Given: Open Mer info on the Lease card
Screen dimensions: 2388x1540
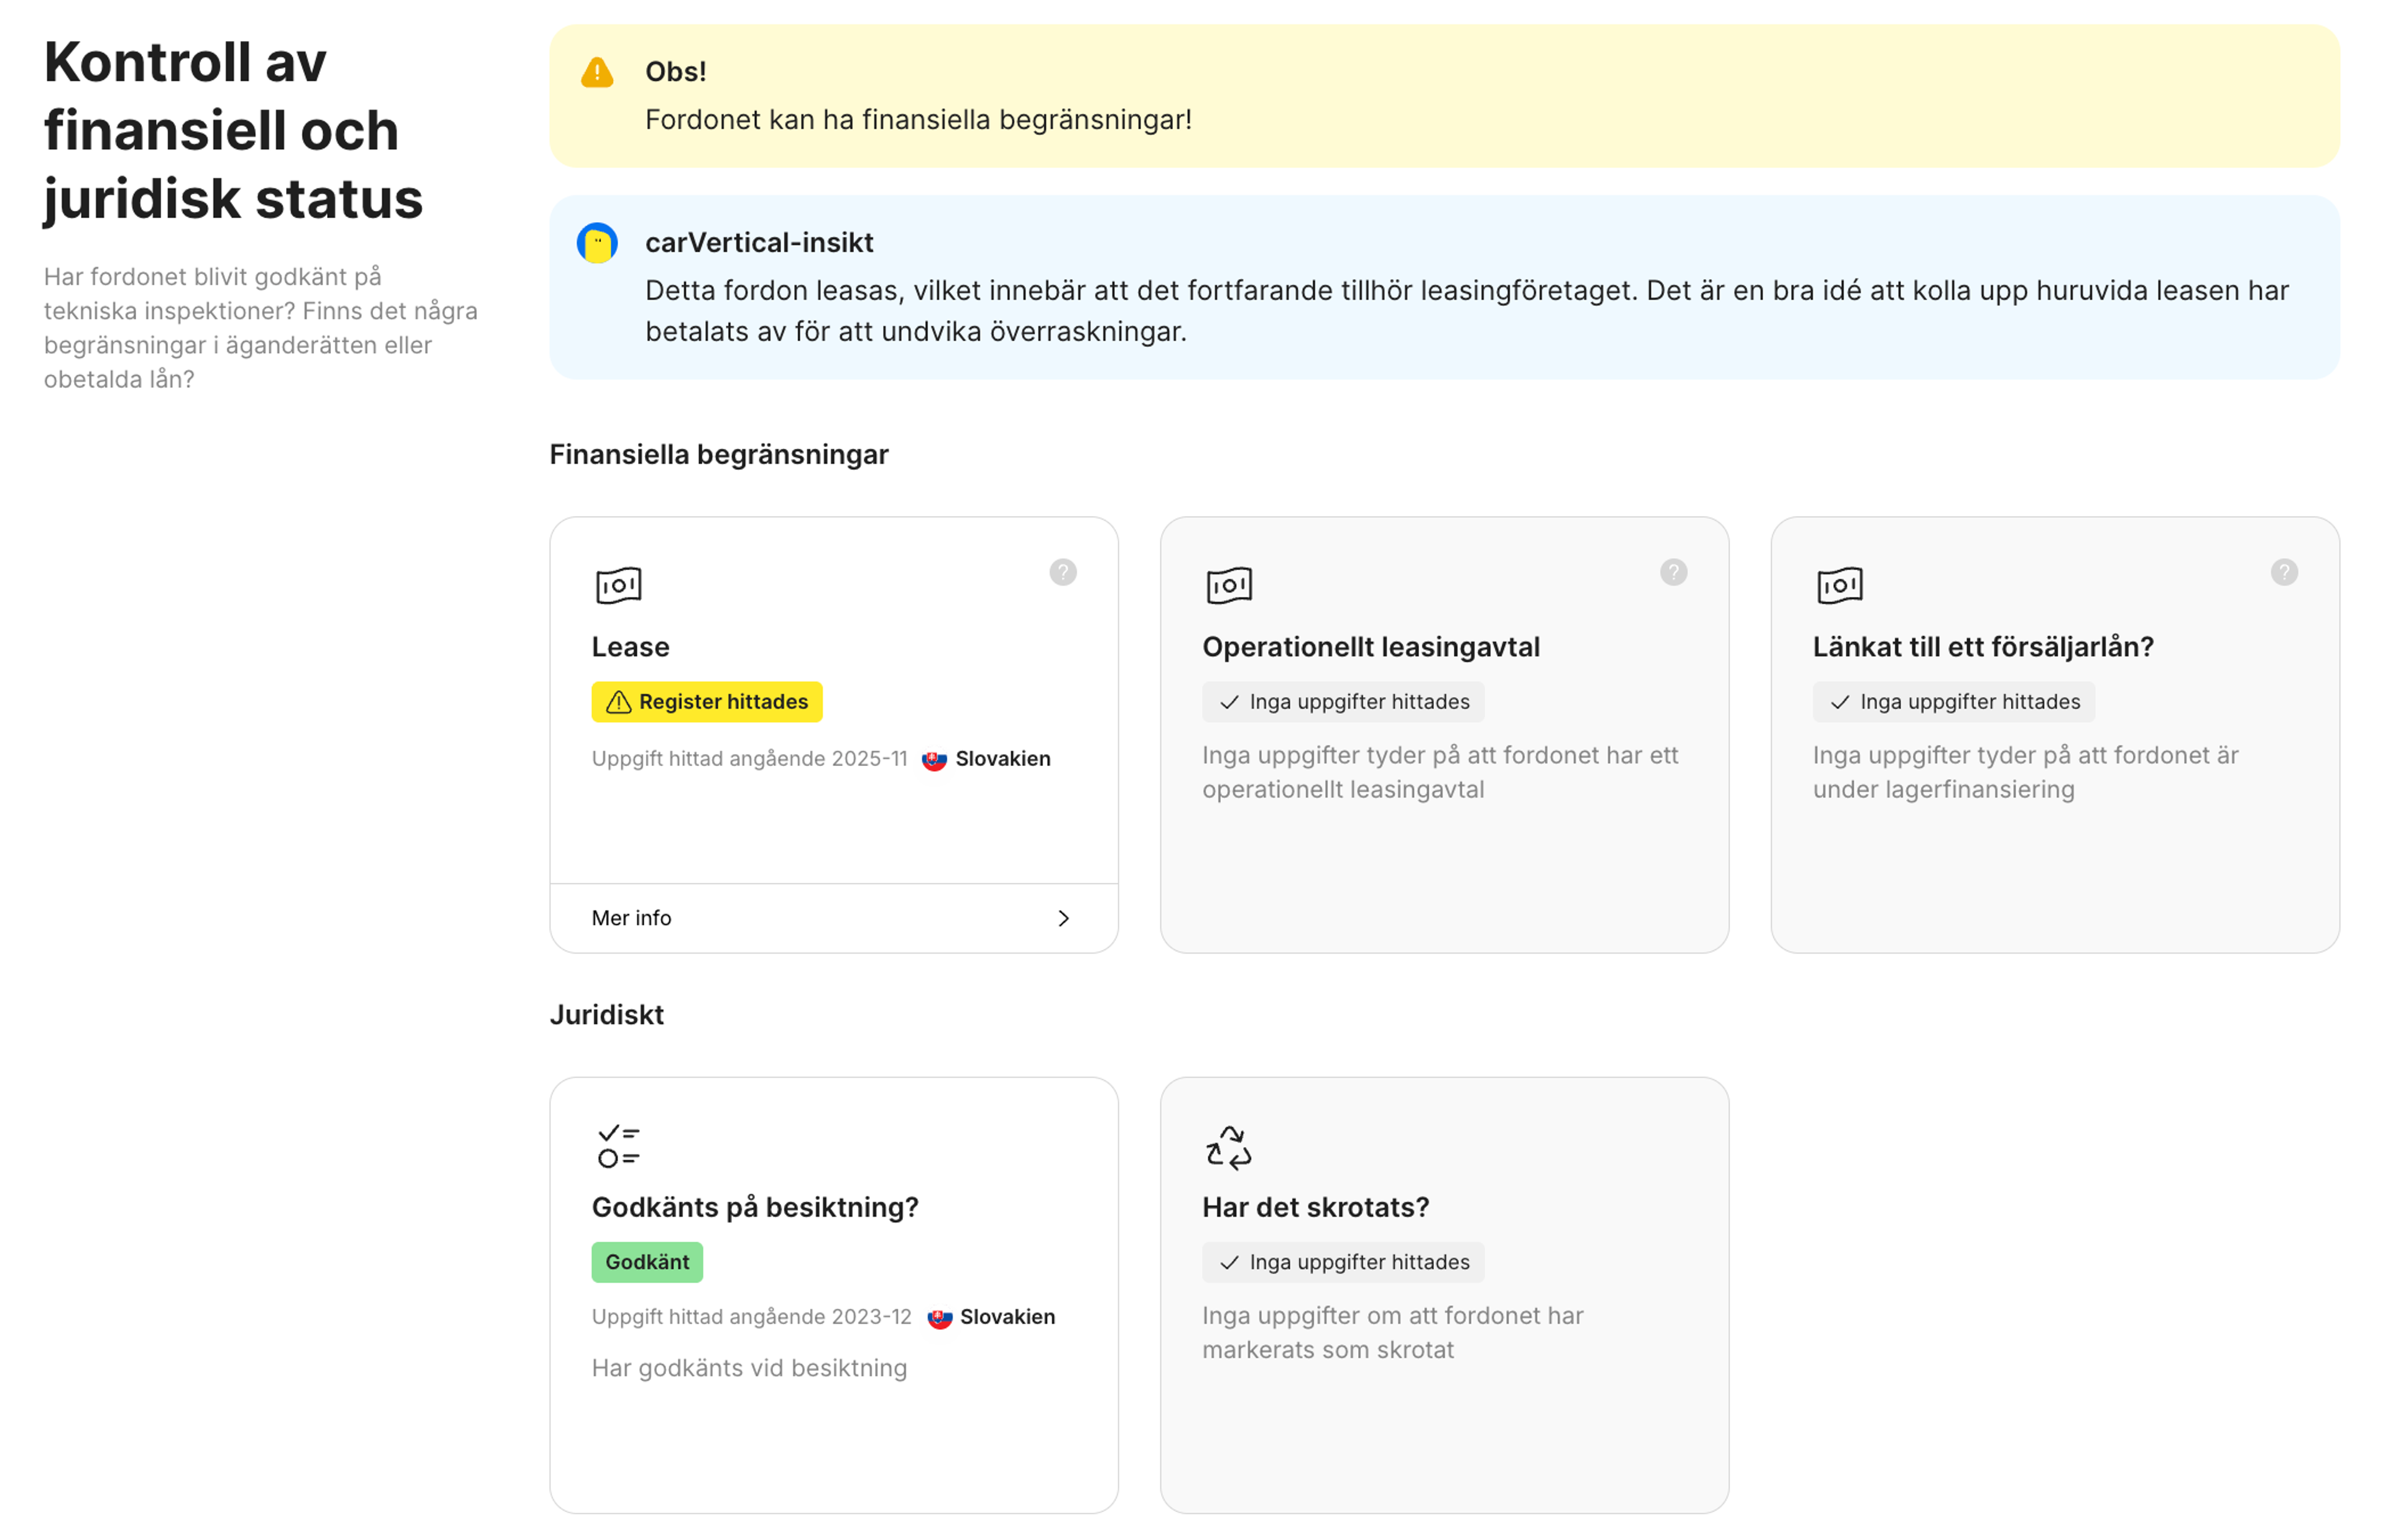Looking at the screenshot, I should [834, 918].
